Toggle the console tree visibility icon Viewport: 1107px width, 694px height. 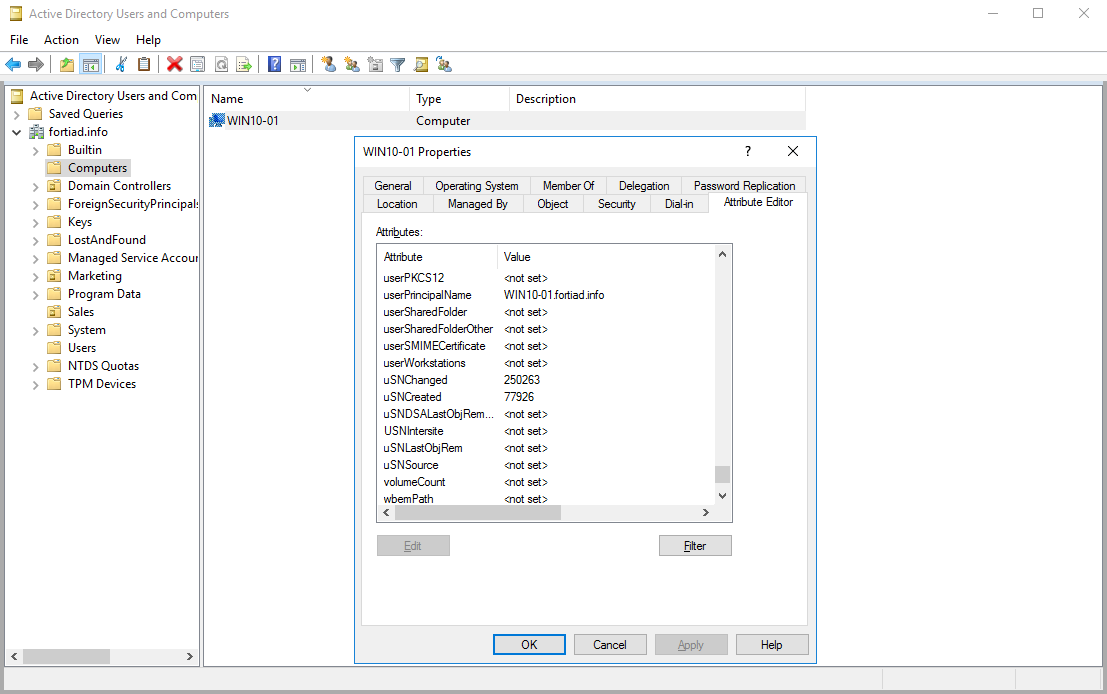click(x=94, y=64)
